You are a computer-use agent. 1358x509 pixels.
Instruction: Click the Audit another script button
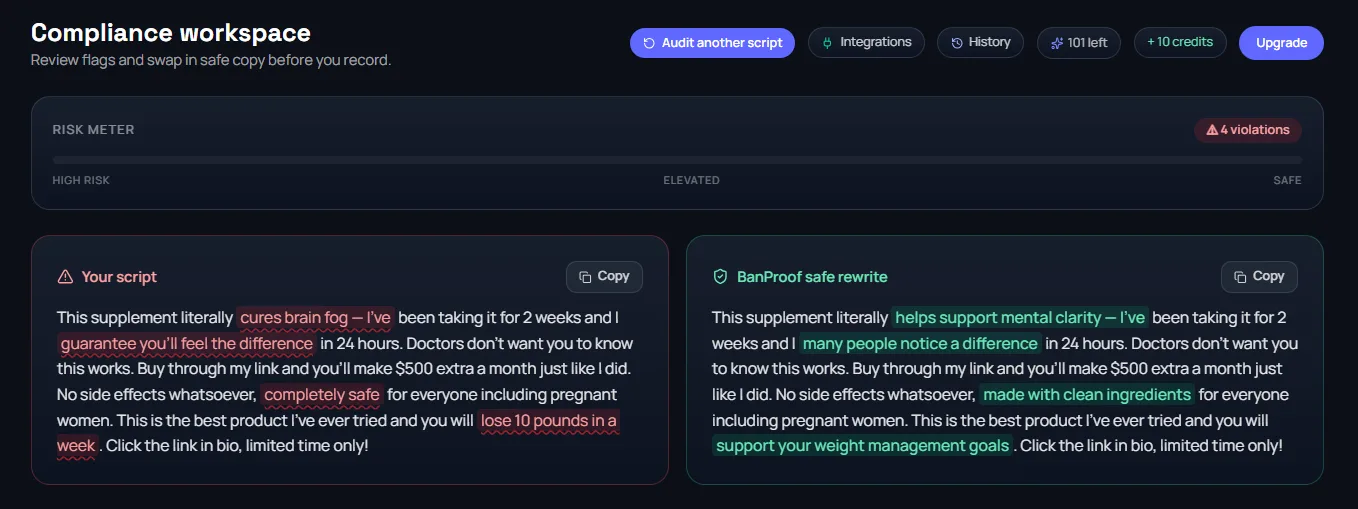coord(712,43)
